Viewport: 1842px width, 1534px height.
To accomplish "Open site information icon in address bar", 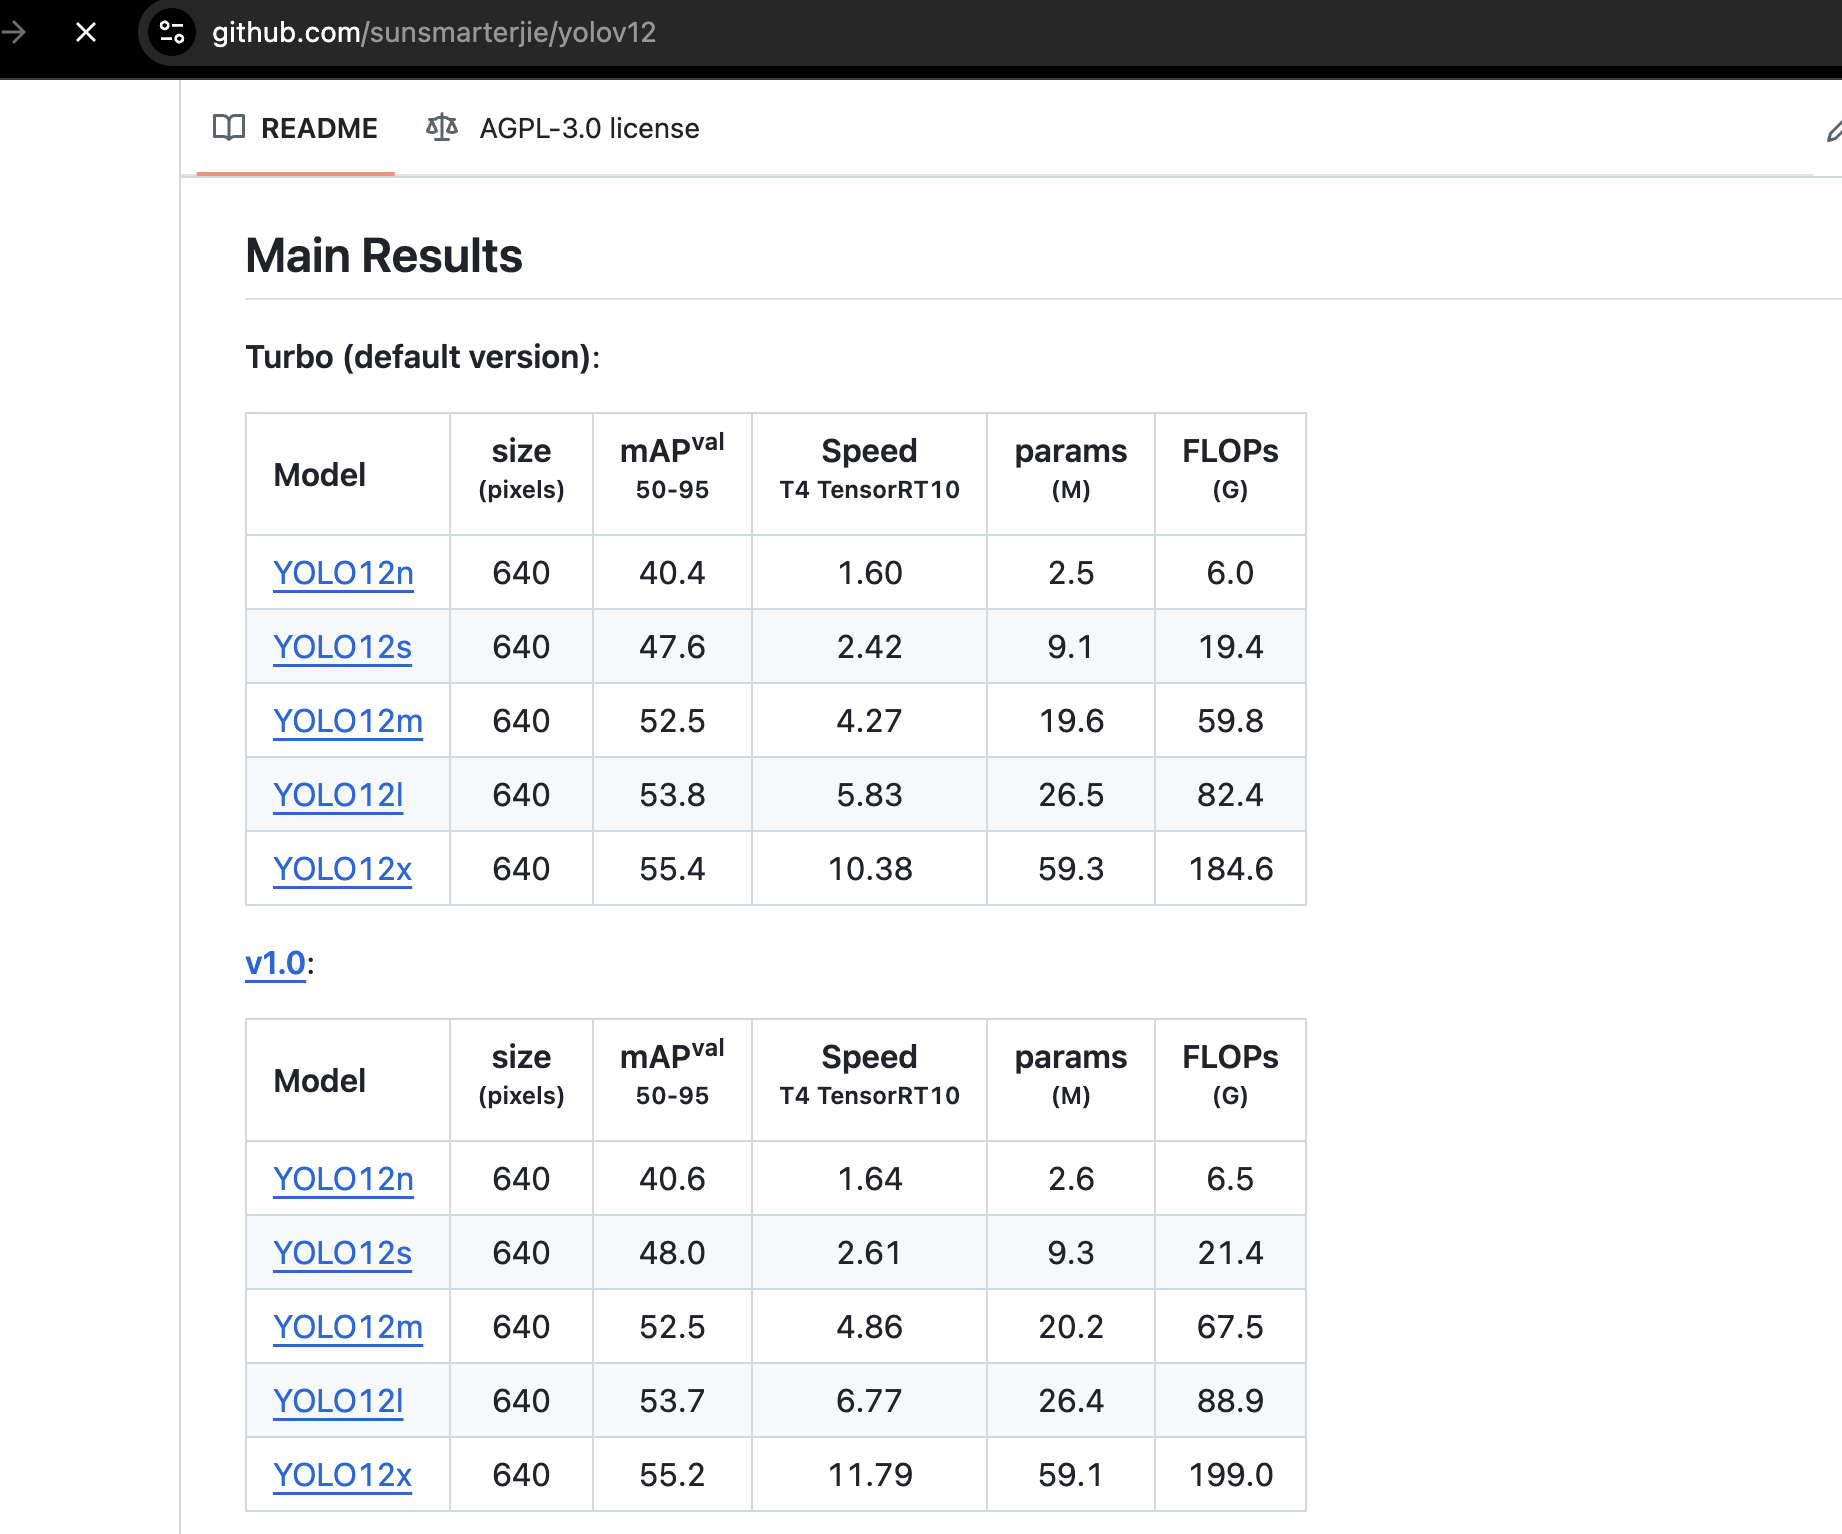I will 172,32.
